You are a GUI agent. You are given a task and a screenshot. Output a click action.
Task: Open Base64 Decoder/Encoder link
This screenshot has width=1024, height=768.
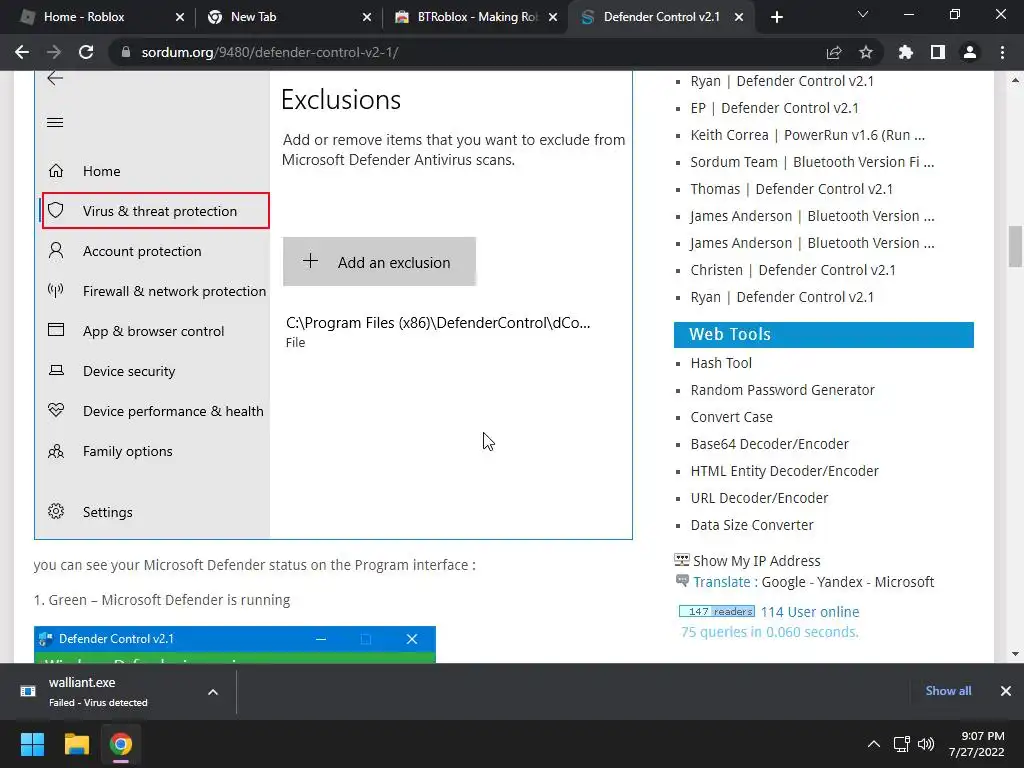pos(769,444)
